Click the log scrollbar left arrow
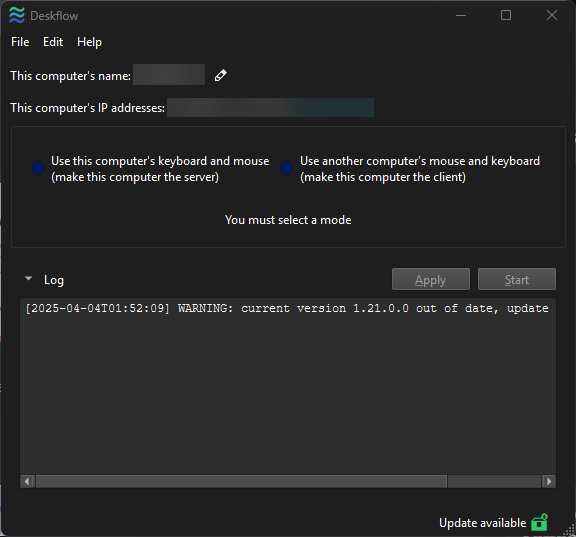Image resolution: width=576 pixels, height=537 pixels. (27, 481)
